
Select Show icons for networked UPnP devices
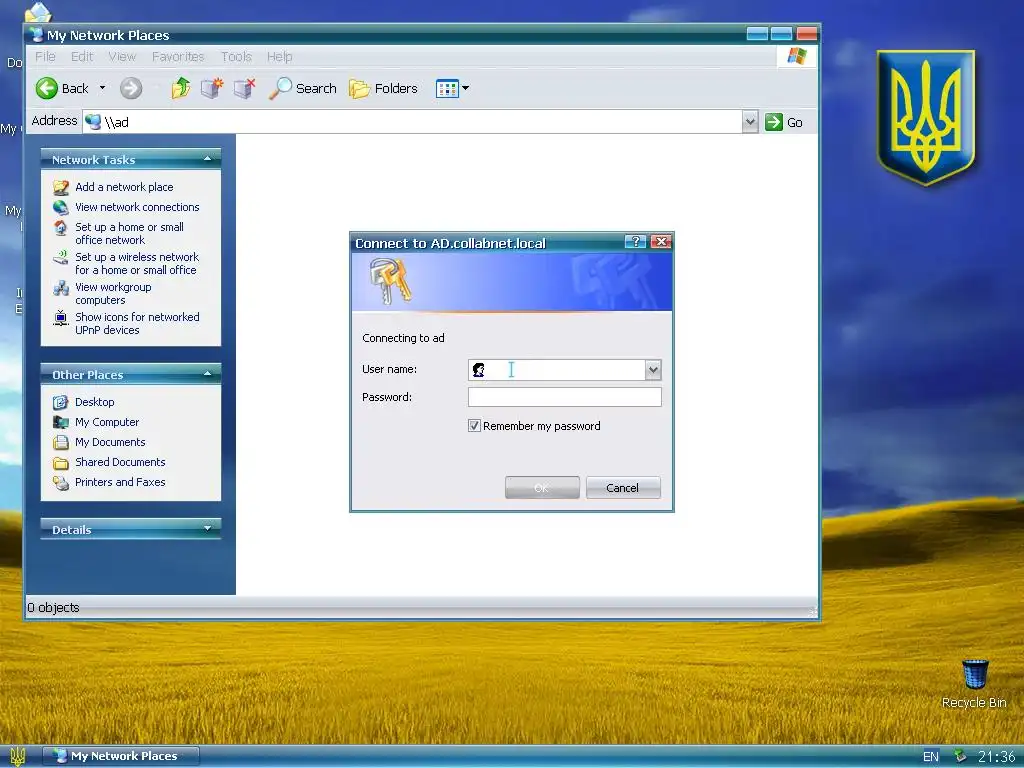point(137,323)
